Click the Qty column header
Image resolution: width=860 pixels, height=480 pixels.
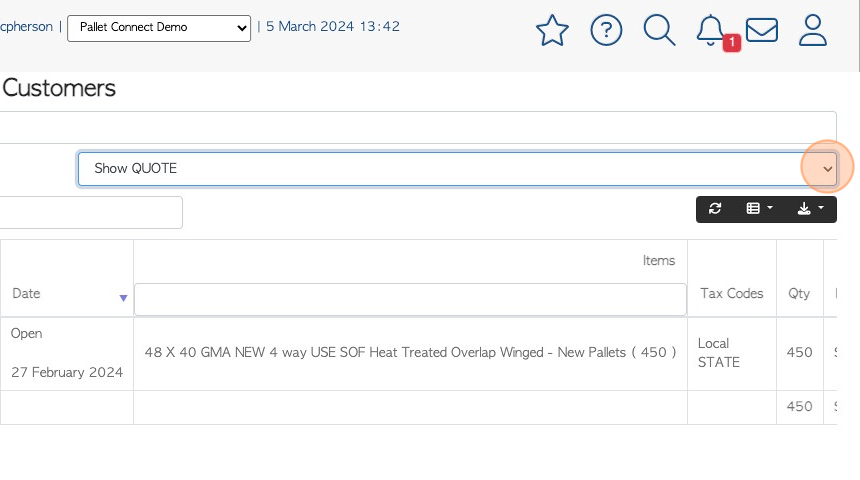pyautogui.click(x=799, y=293)
